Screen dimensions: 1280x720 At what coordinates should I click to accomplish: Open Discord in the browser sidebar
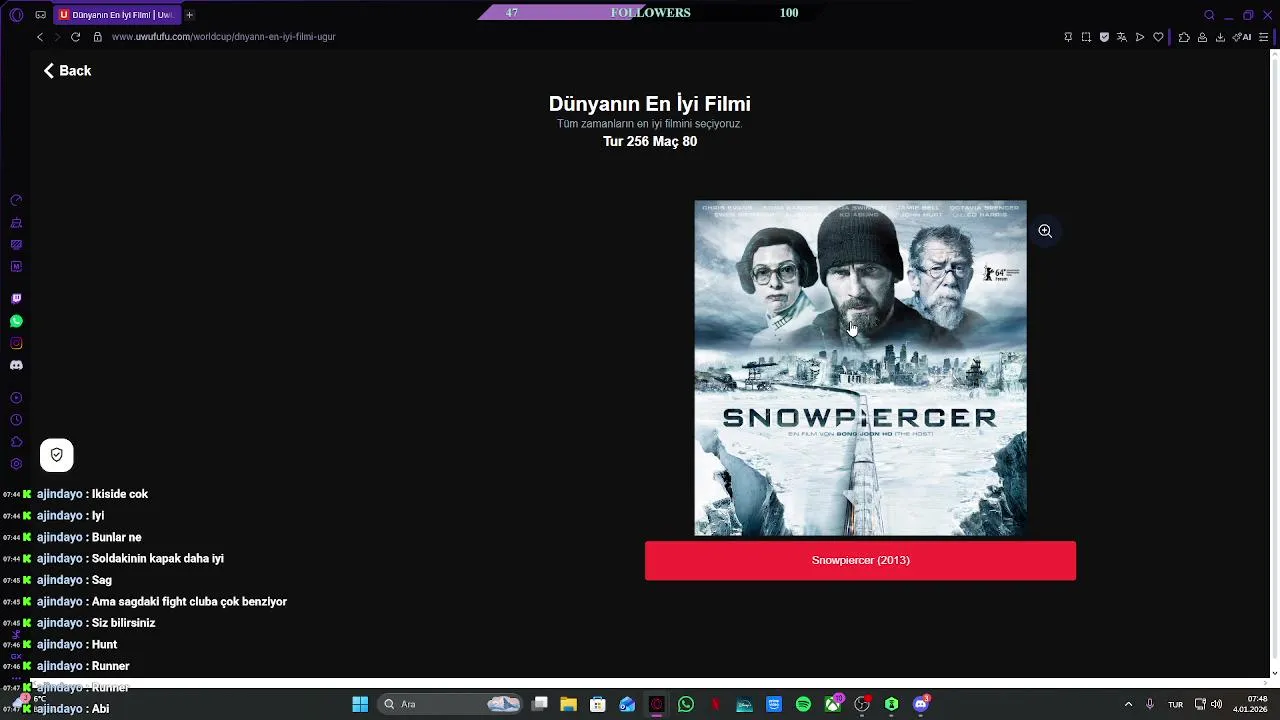(x=16, y=365)
